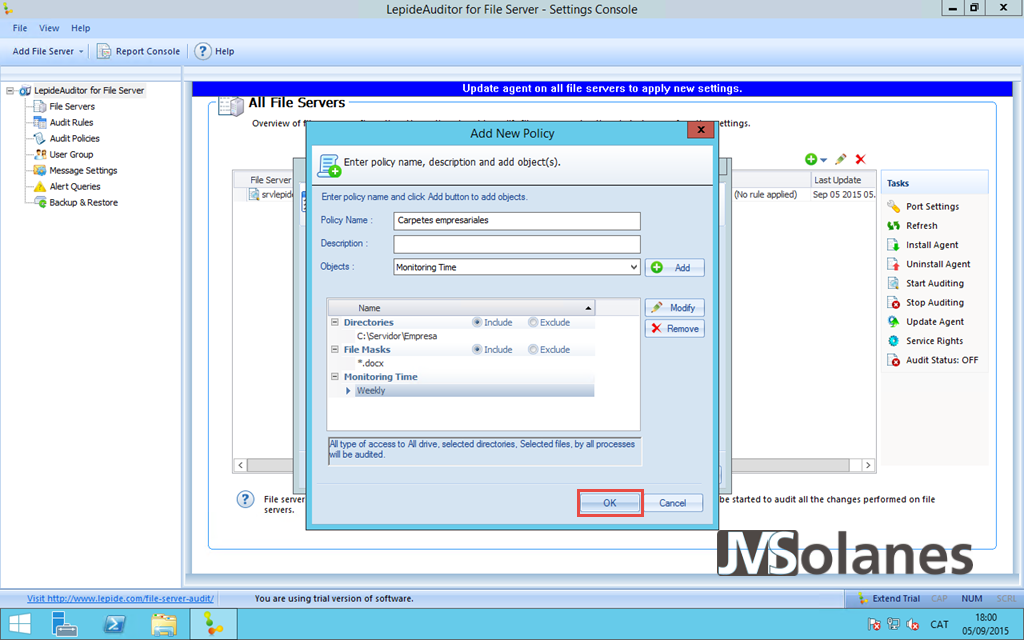This screenshot has height=640, width=1024.
Task: Open the View menu
Action: tap(49, 28)
